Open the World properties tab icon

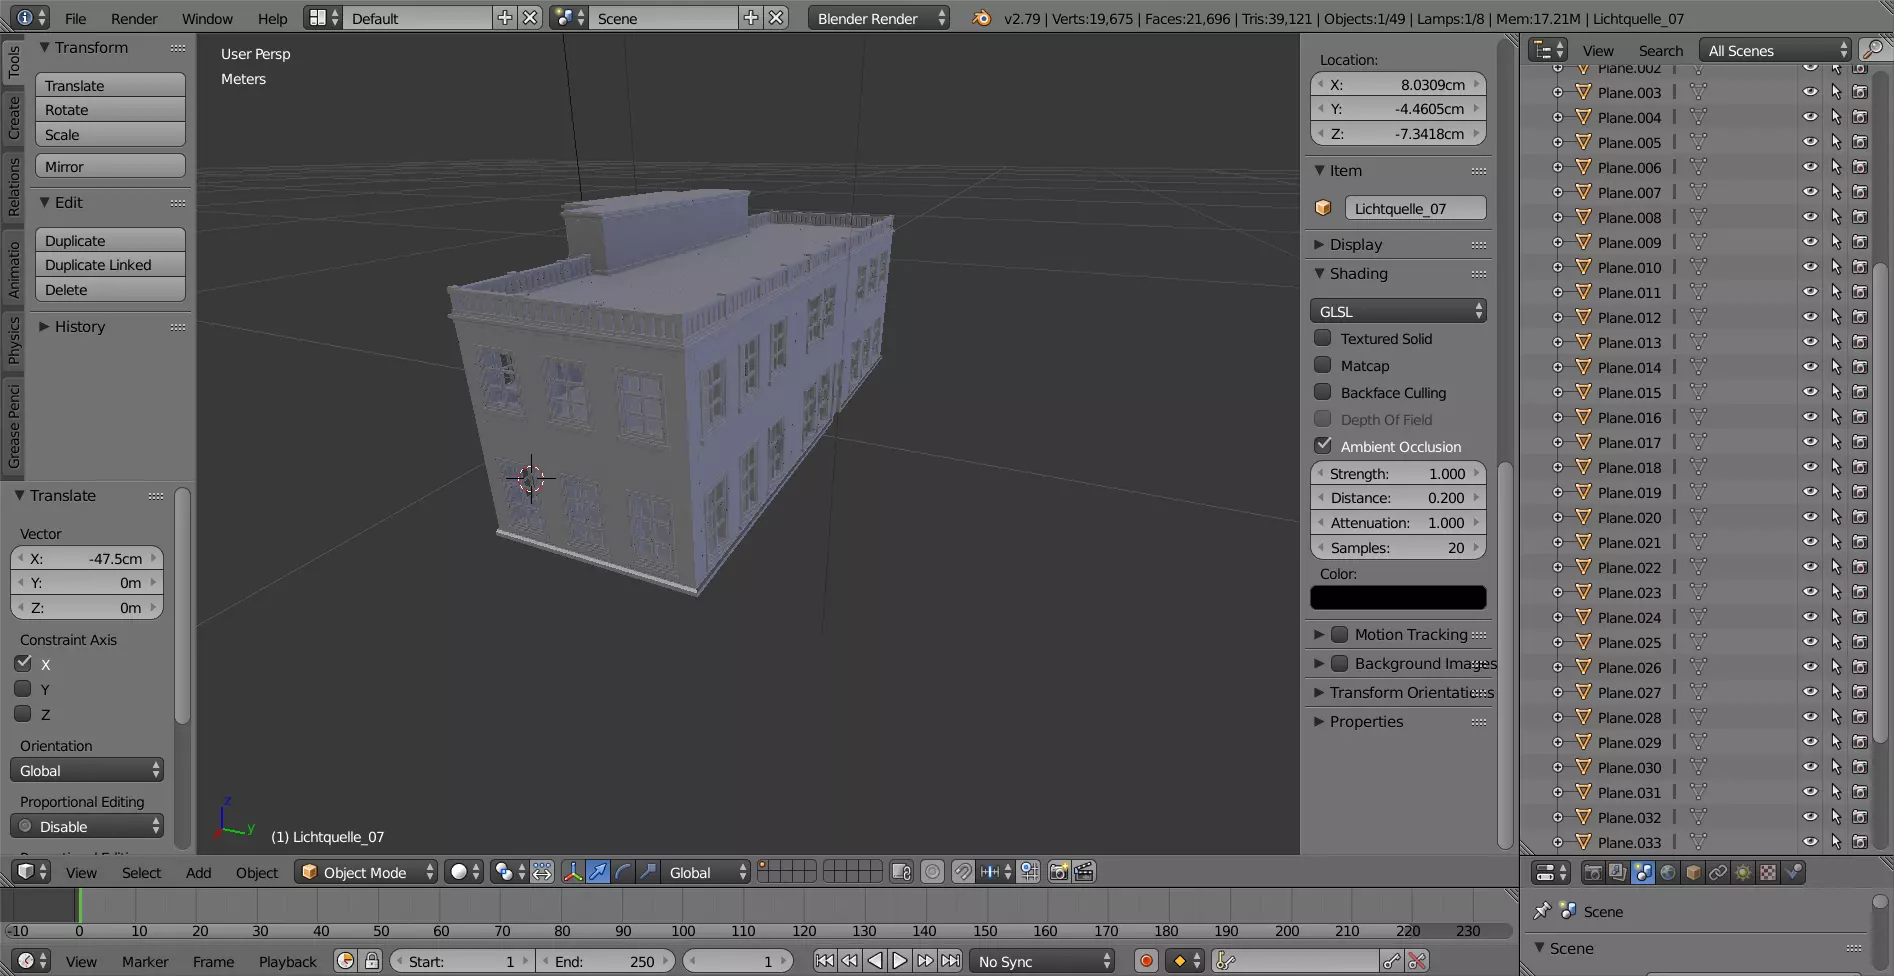tap(1668, 873)
